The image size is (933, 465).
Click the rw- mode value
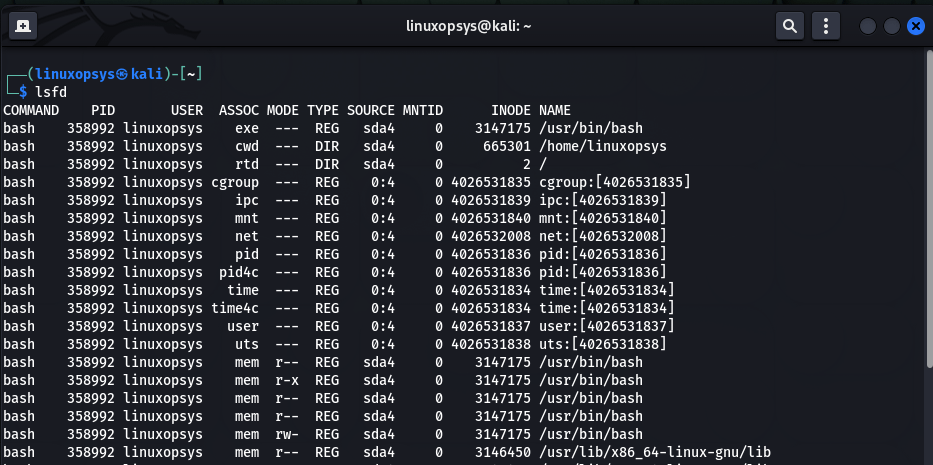(287, 434)
